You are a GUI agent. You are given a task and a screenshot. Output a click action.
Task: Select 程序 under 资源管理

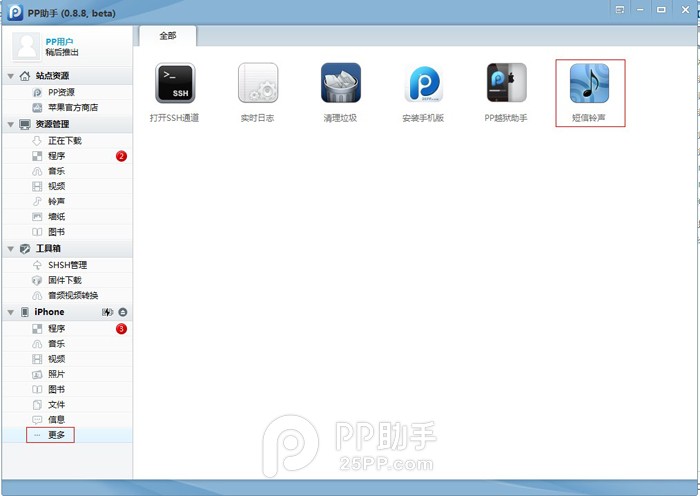pos(67,156)
